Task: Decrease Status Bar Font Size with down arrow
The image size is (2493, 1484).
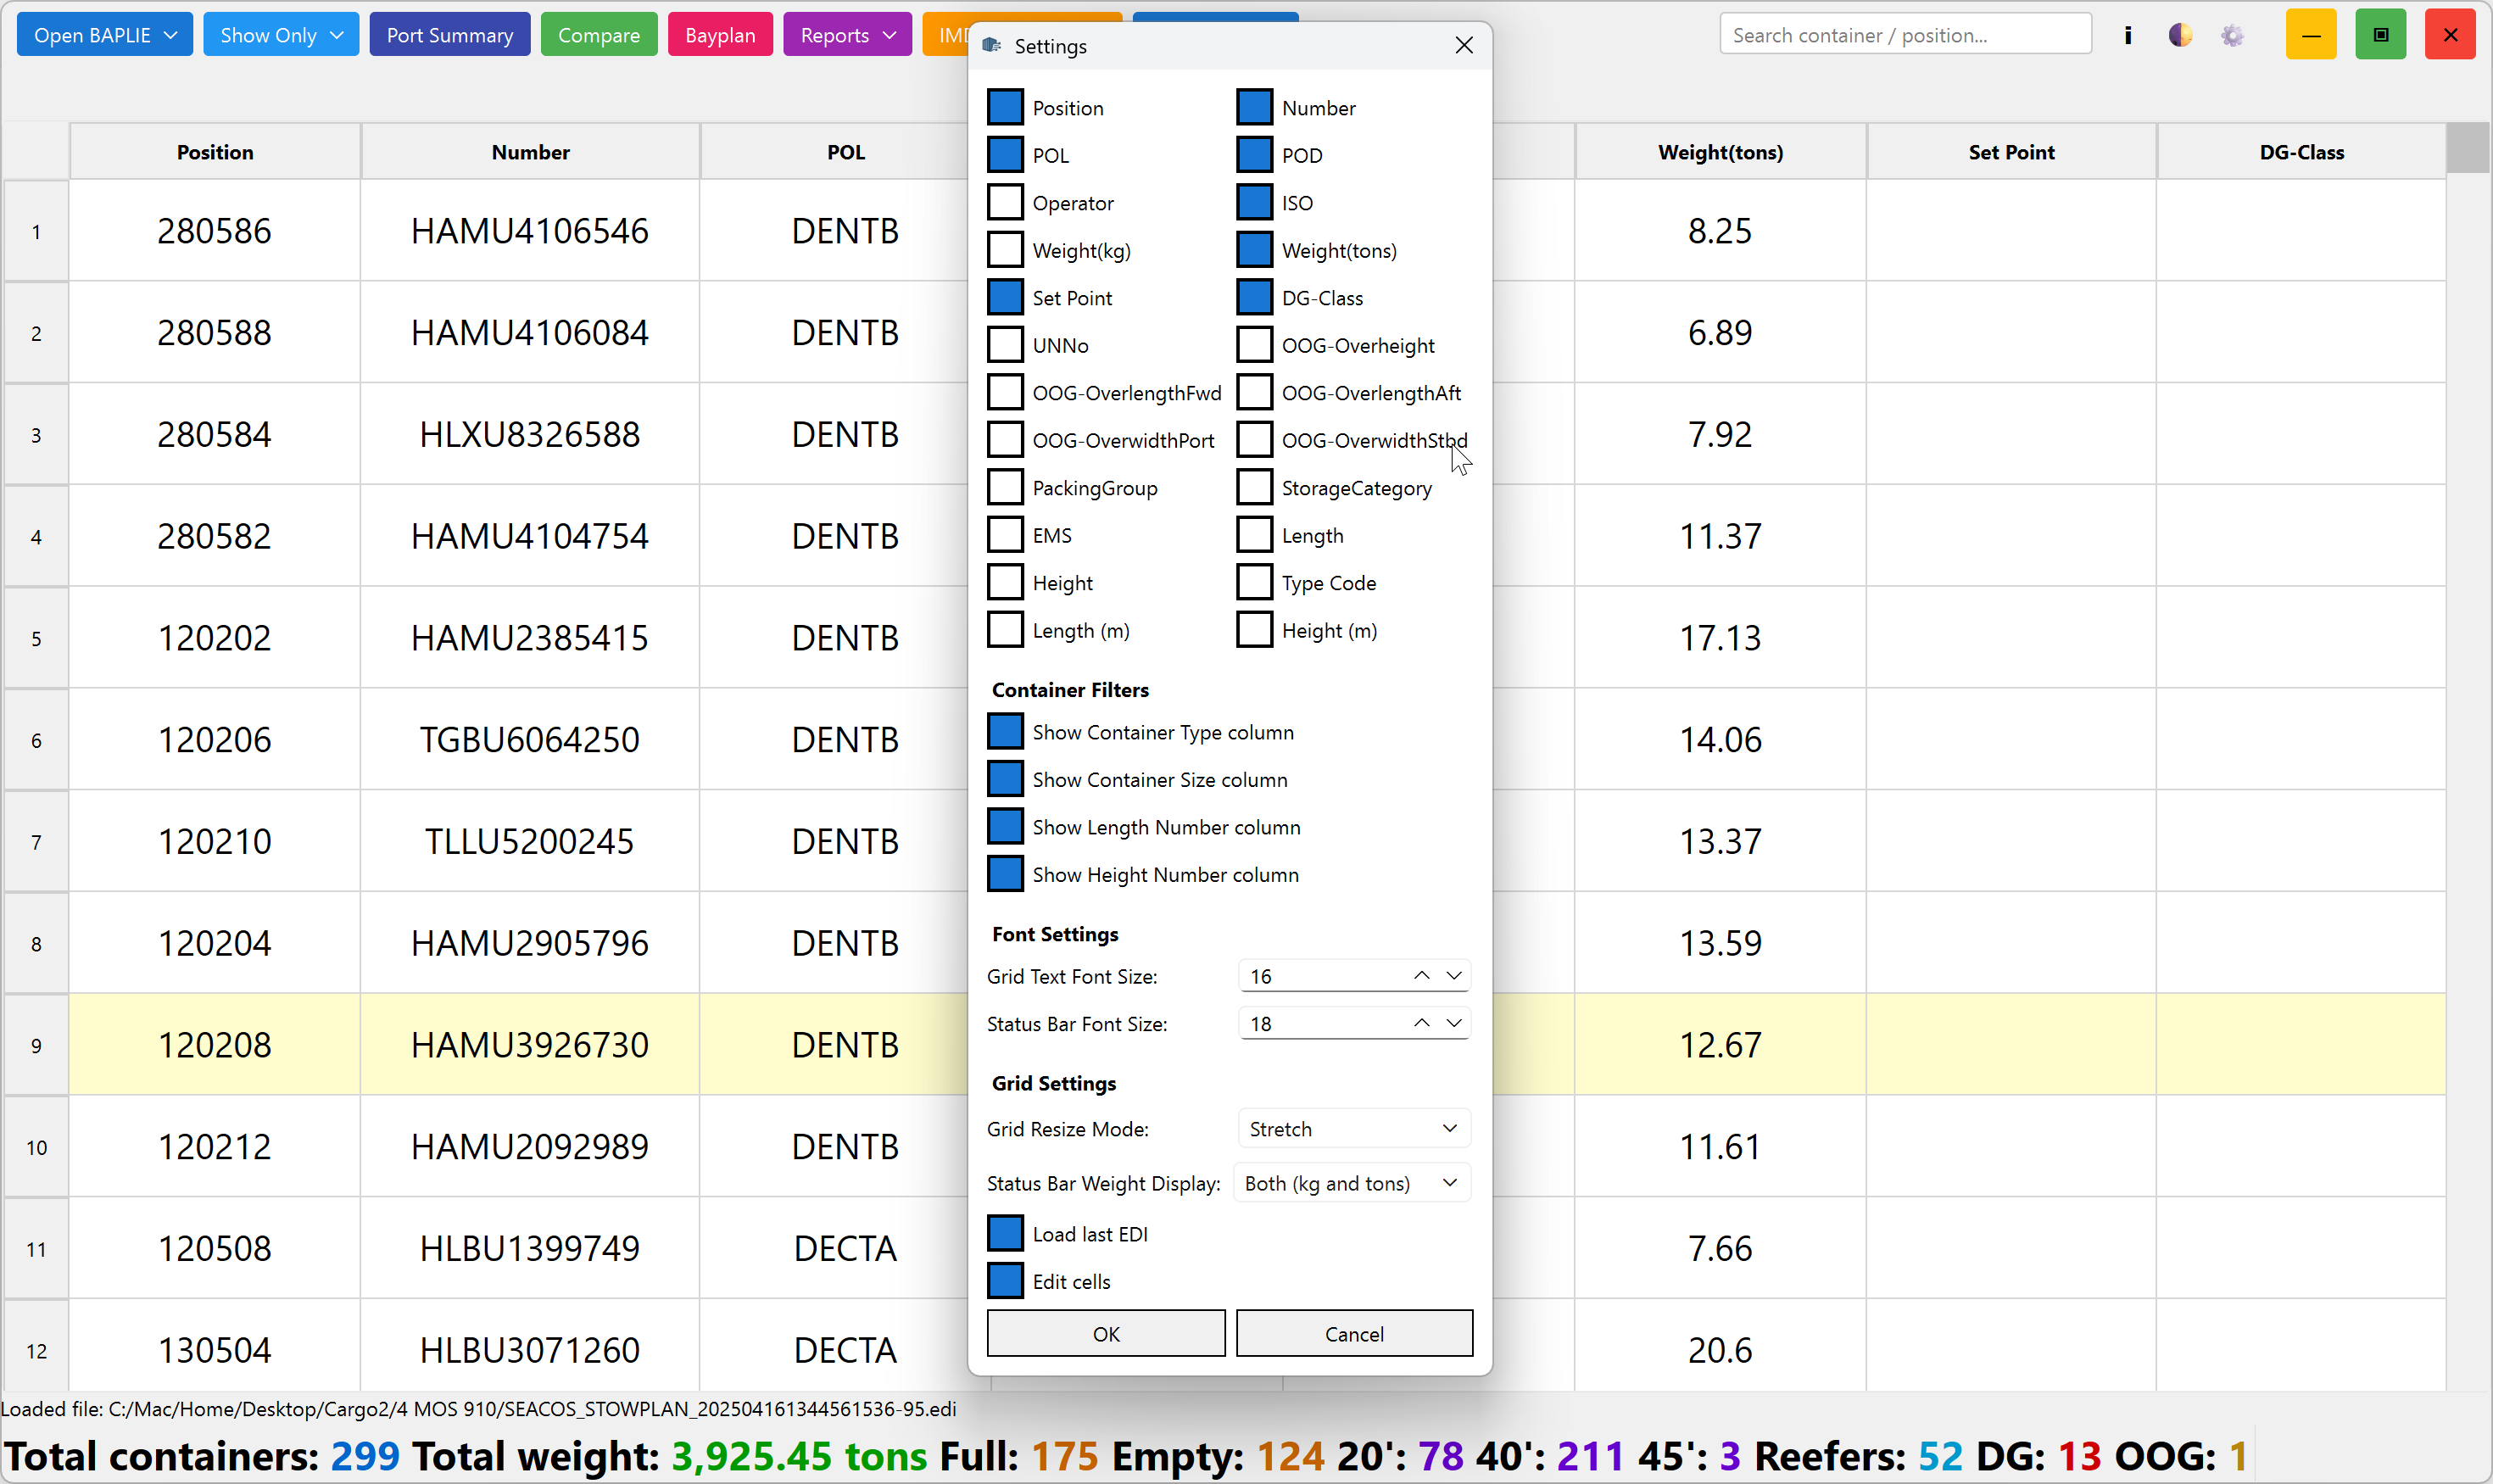Action: tap(1454, 1024)
